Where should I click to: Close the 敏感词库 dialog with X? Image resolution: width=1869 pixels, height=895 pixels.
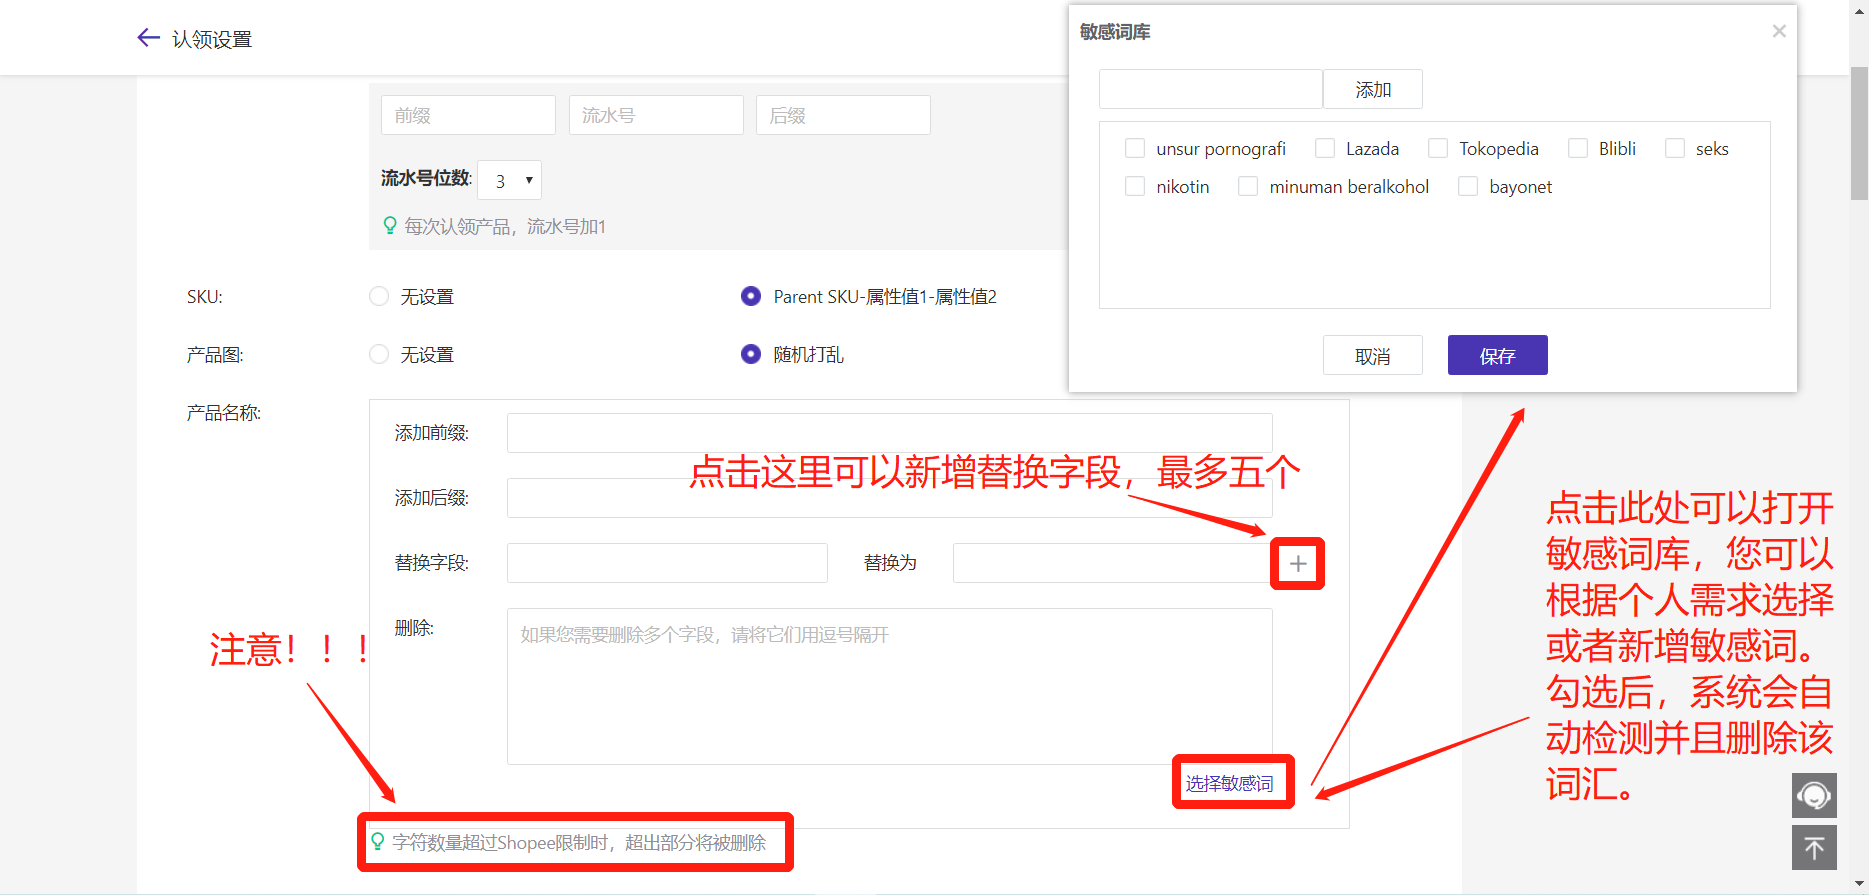[x=1778, y=31]
